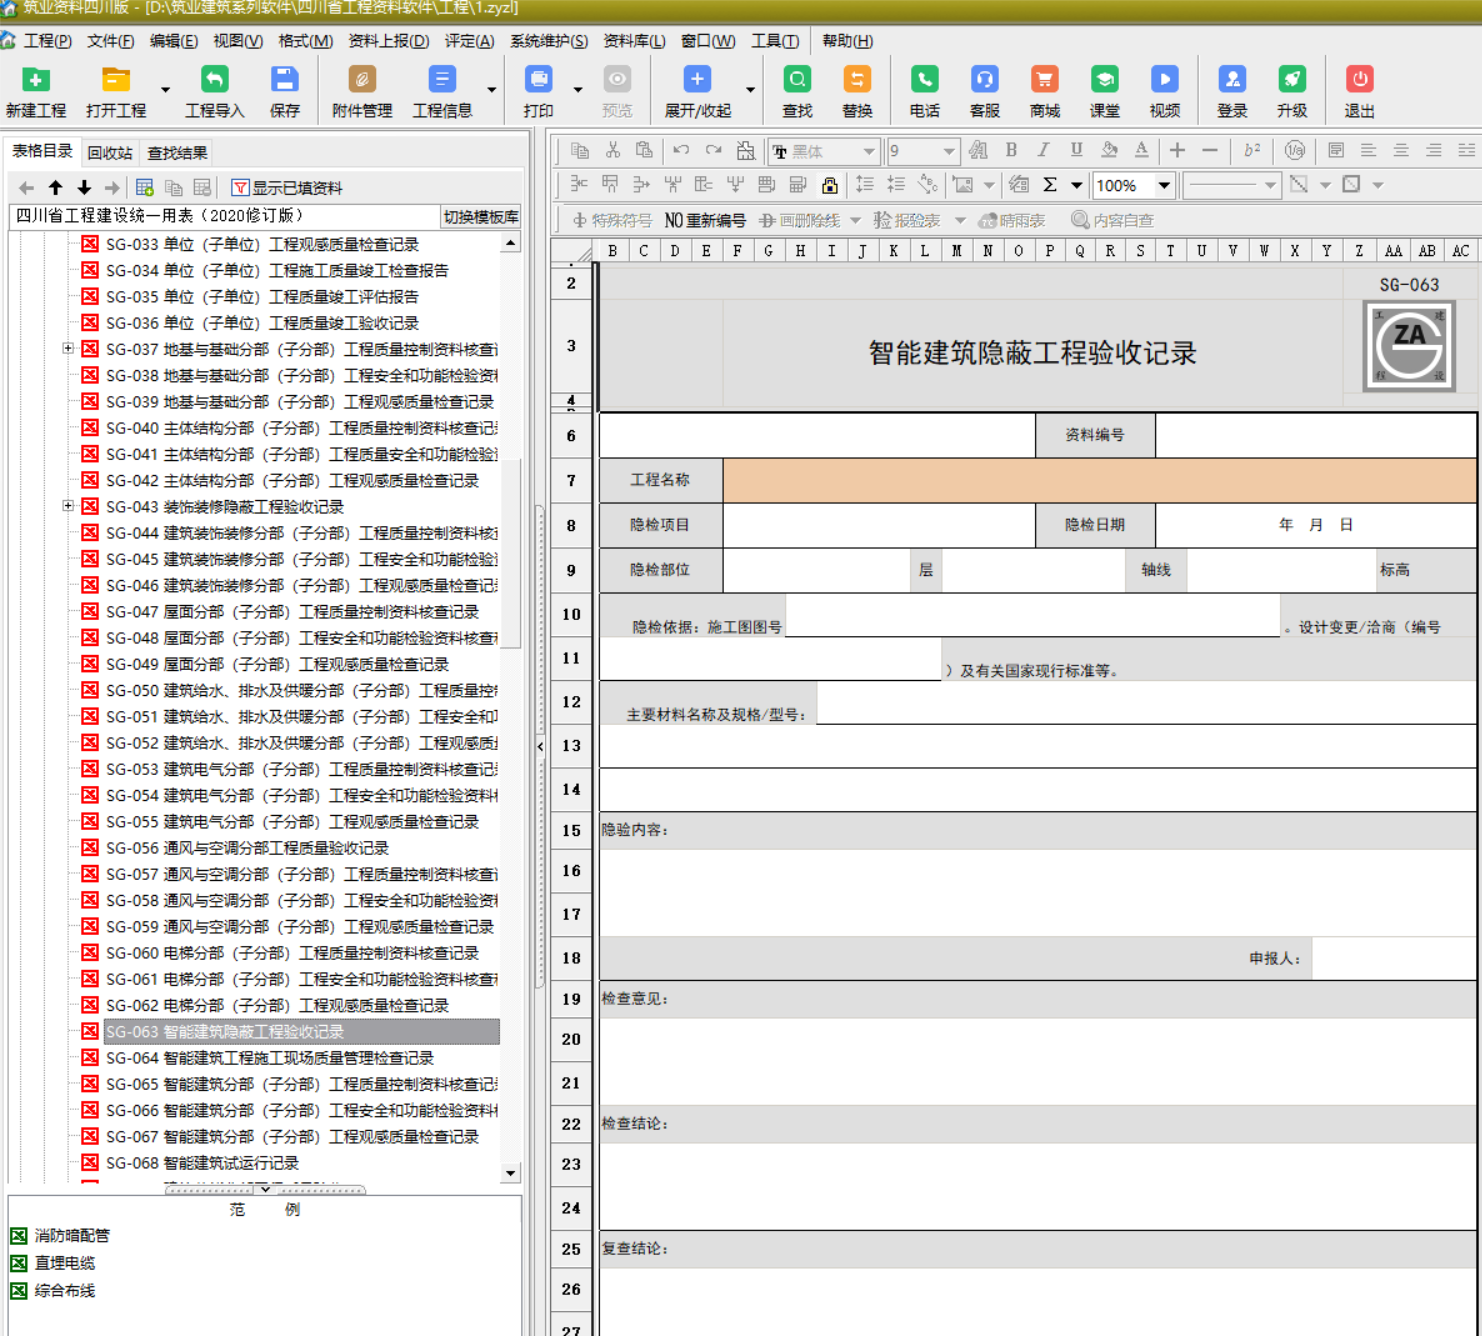Image resolution: width=1482 pixels, height=1336 pixels.
Task: Toggle underline U formatting
Action: tap(1076, 150)
